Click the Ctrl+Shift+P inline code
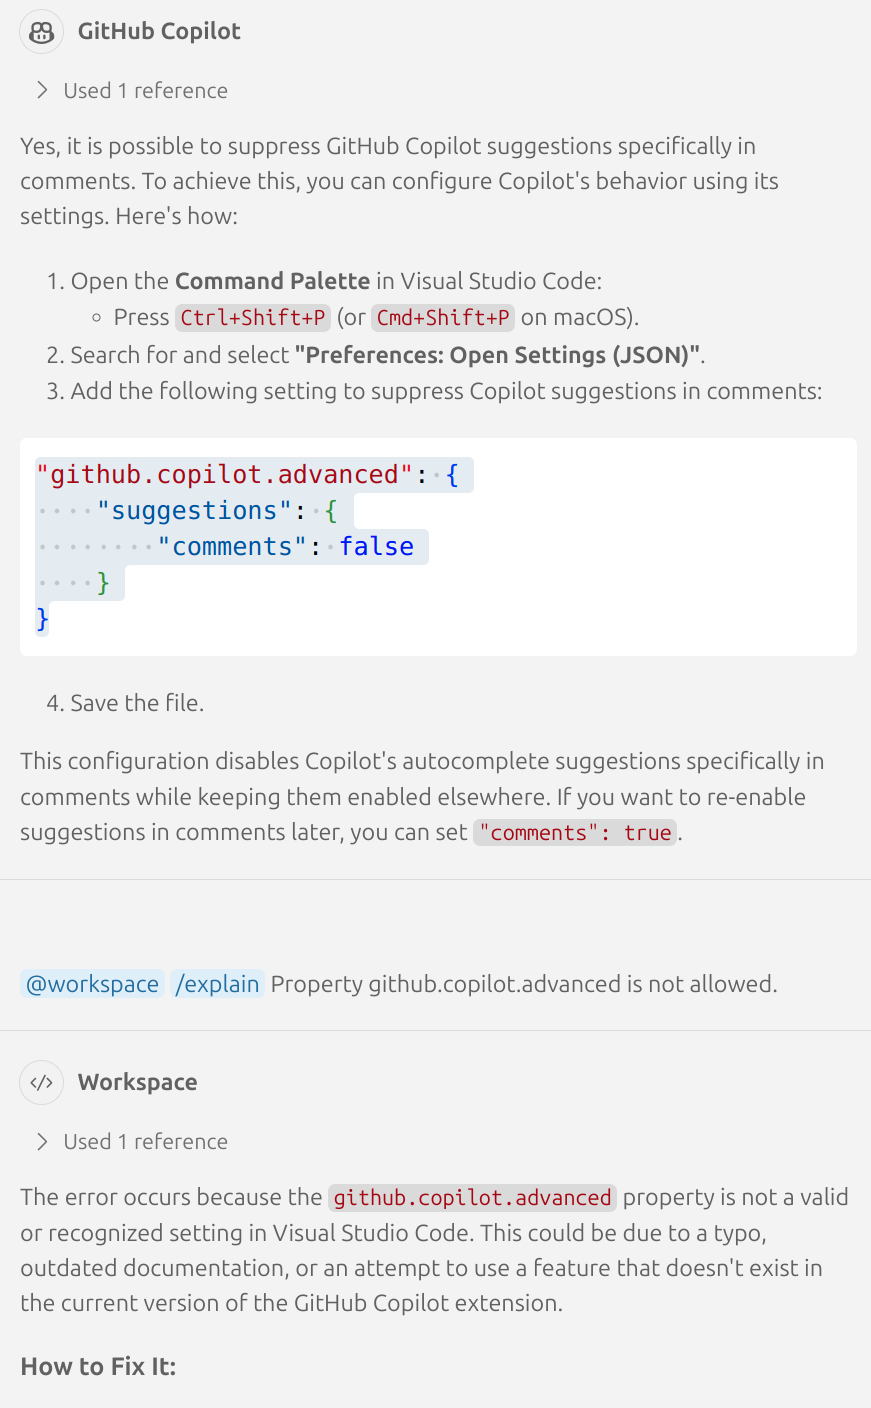Image resolution: width=871 pixels, height=1408 pixels. pyautogui.click(x=253, y=318)
